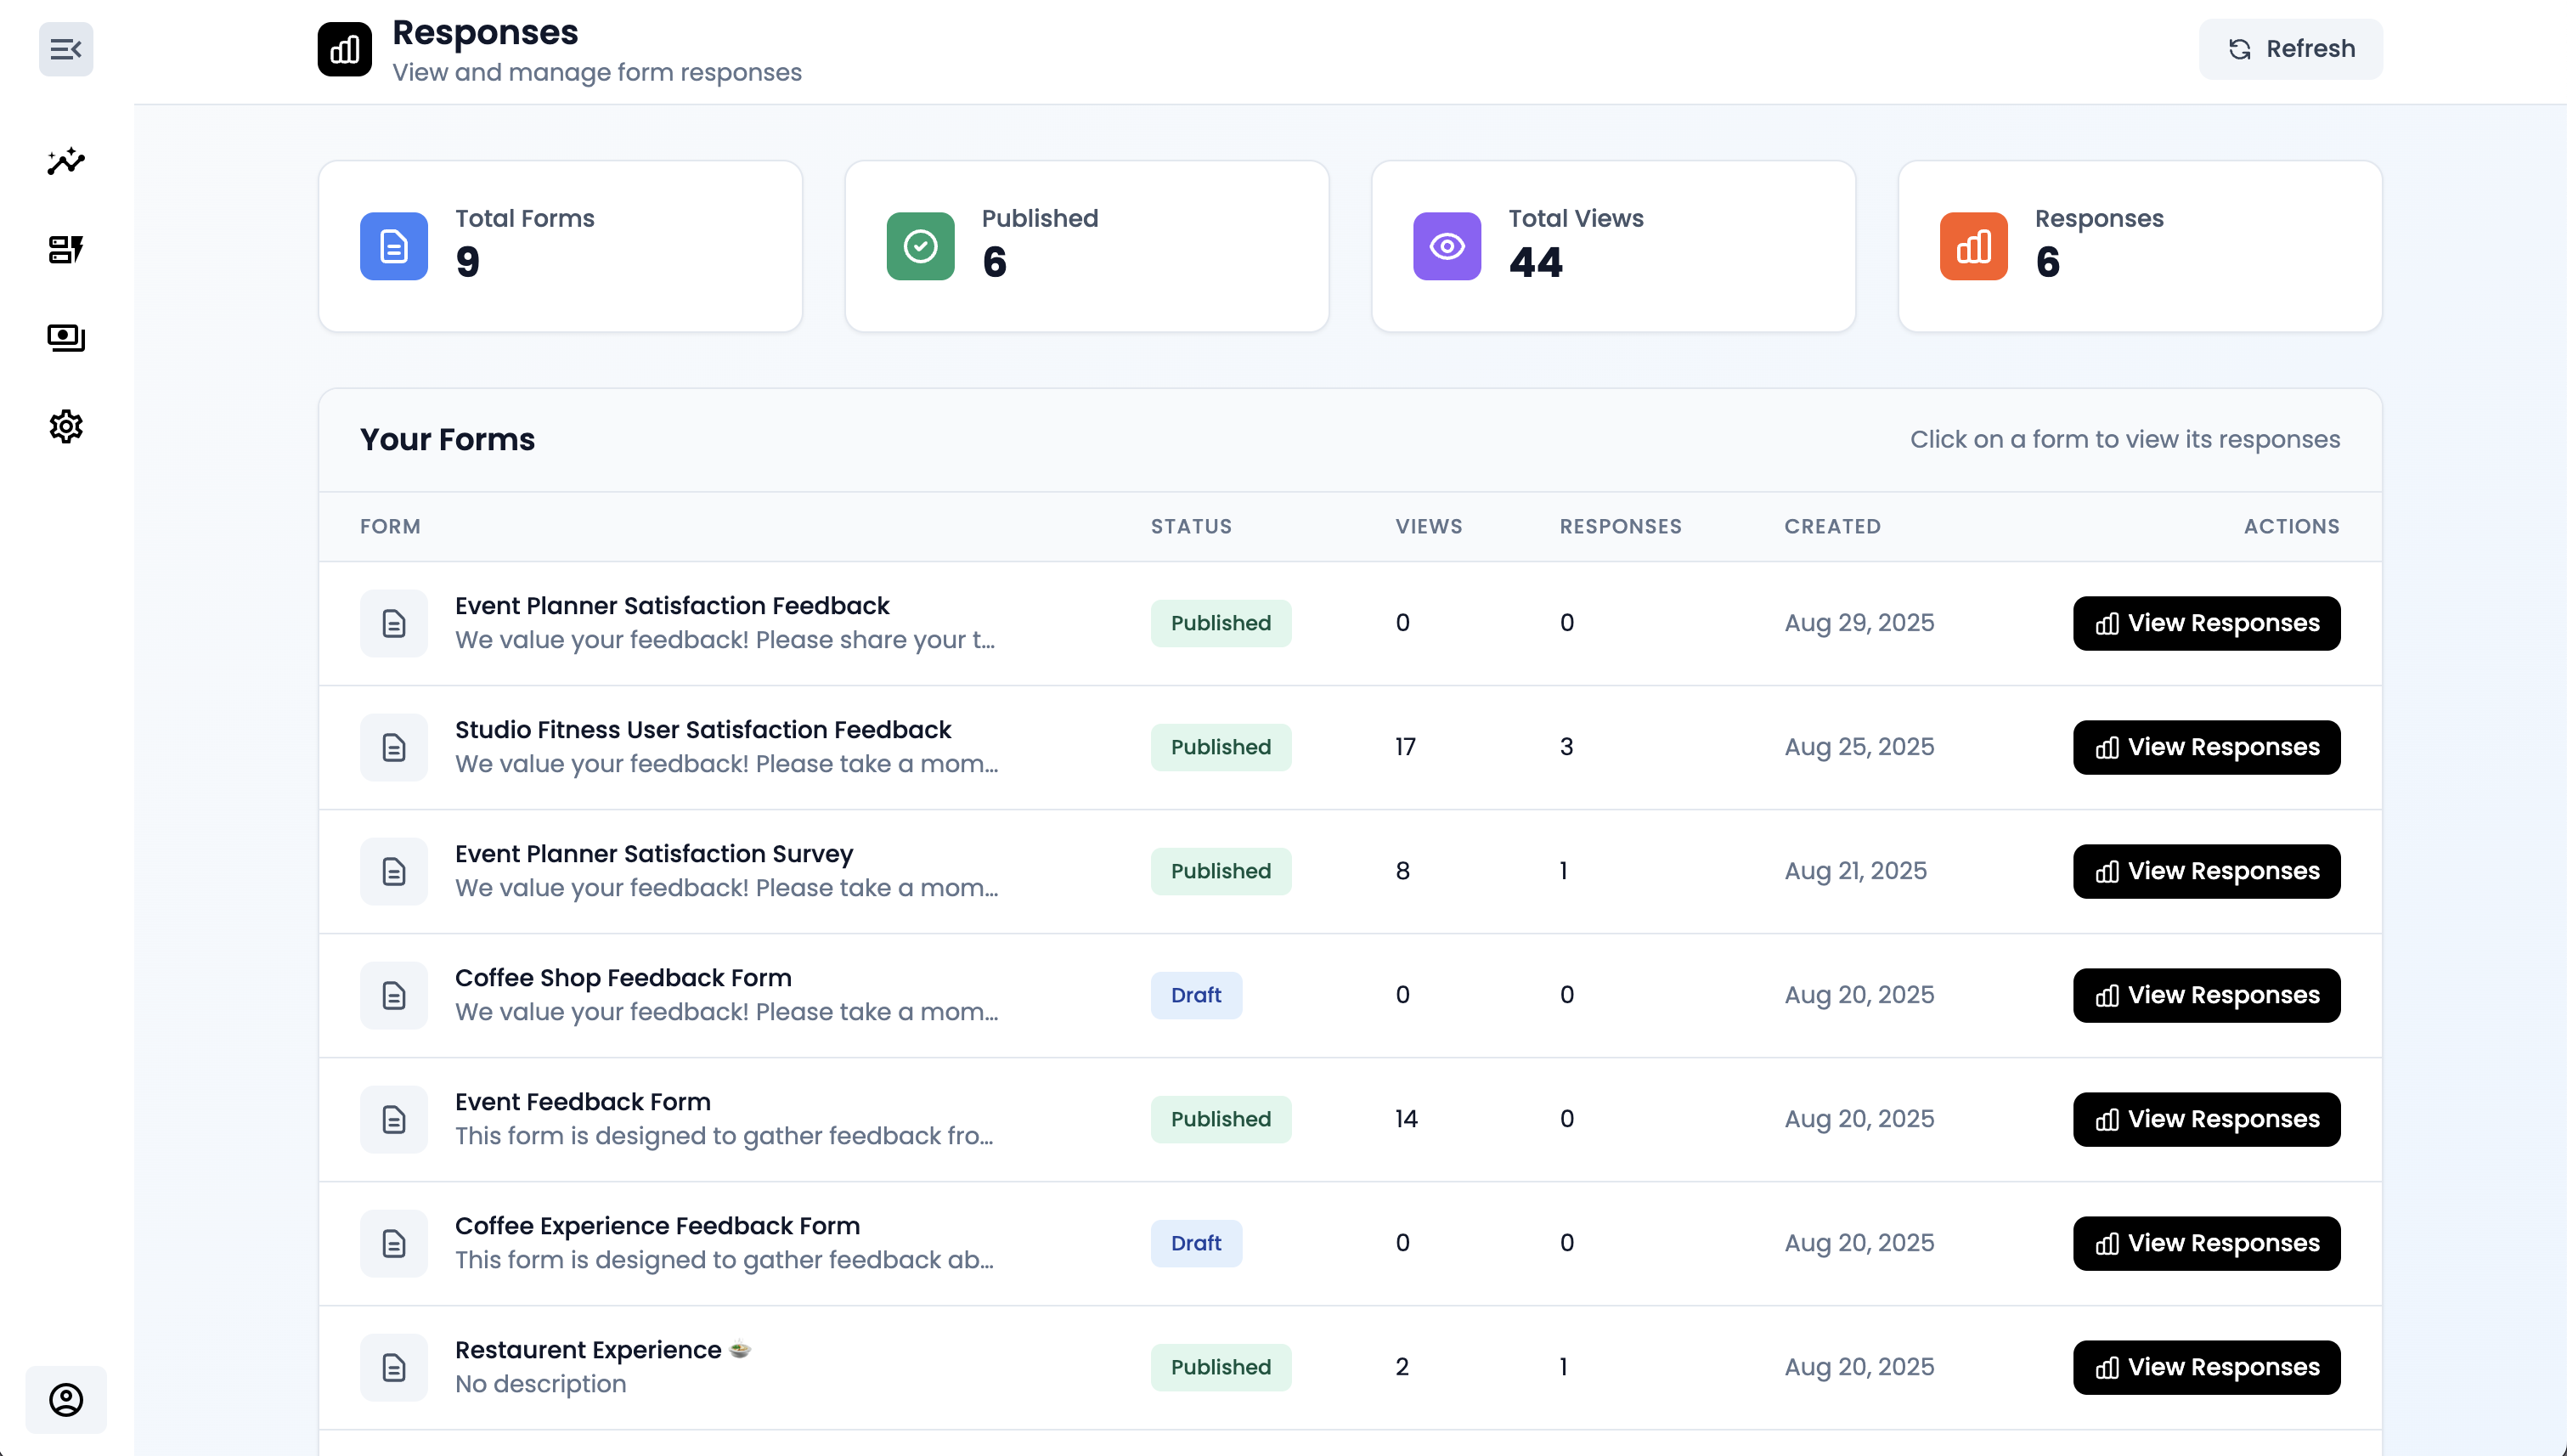2567x1456 pixels.
Task: Click the Total Forms count 9
Action: click(x=468, y=262)
